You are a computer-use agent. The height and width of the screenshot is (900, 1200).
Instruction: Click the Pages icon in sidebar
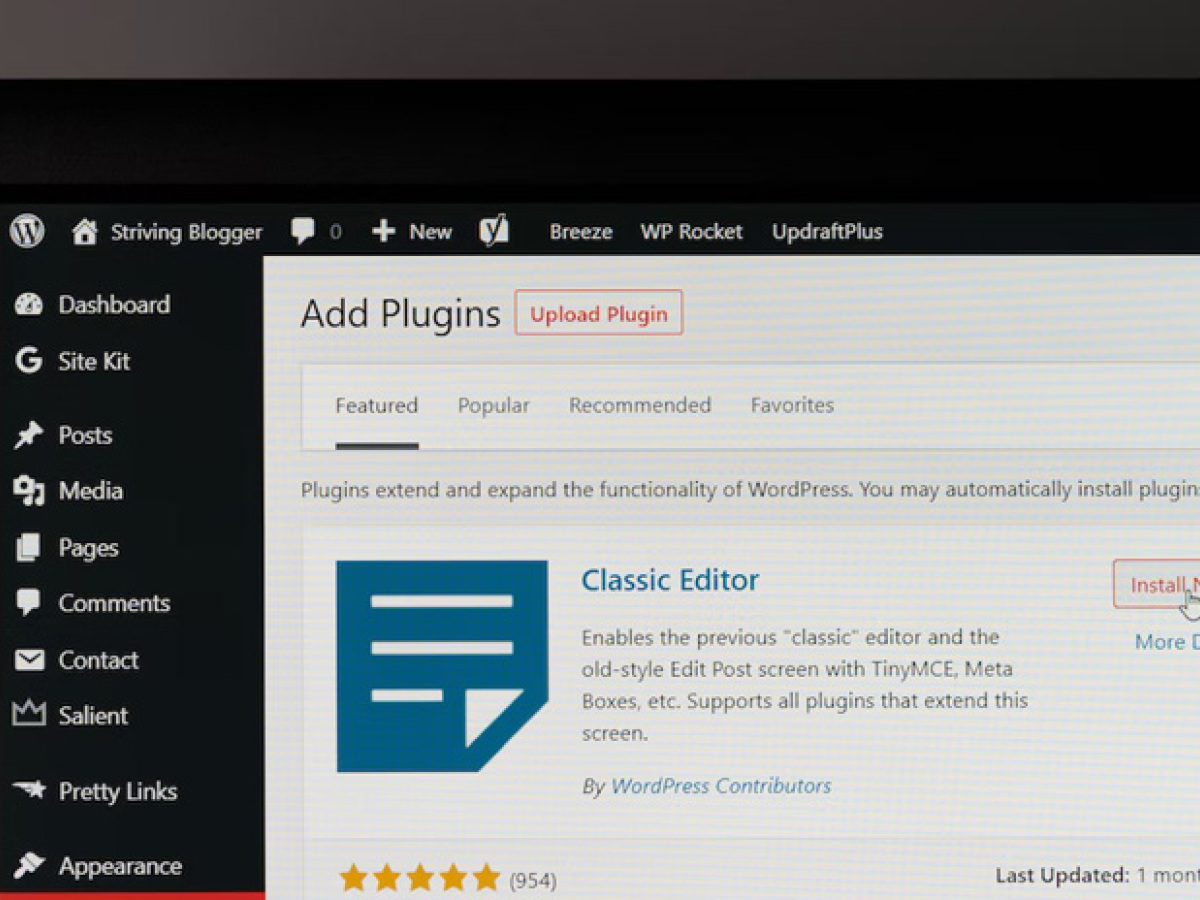pyautogui.click(x=29, y=547)
